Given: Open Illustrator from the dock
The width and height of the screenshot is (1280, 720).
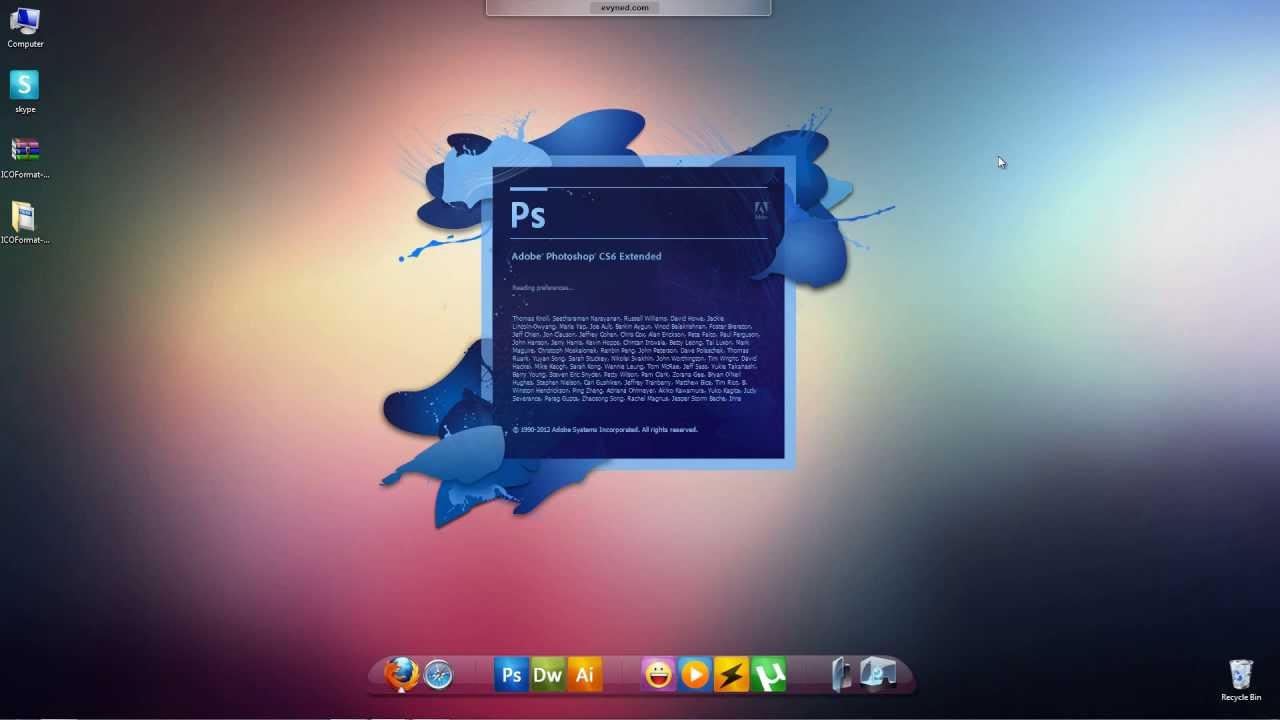Looking at the screenshot, I should tap(584, 675).
